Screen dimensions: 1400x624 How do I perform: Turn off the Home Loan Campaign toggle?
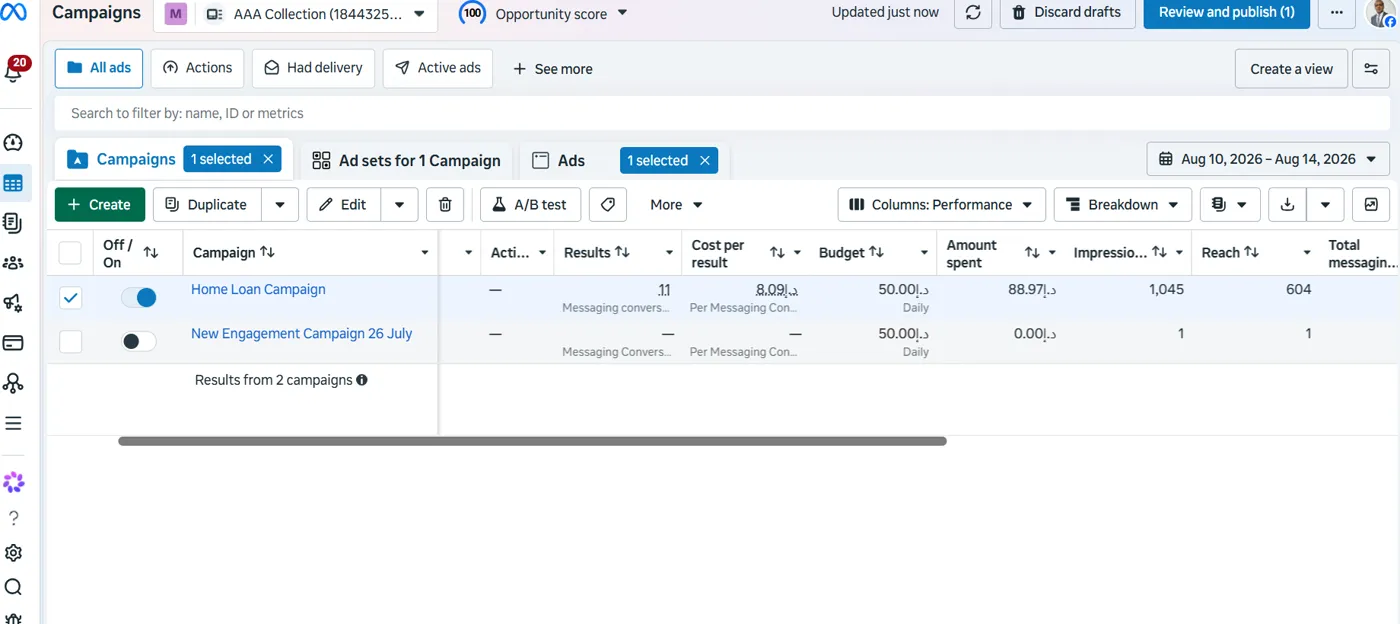coord(139,297)
